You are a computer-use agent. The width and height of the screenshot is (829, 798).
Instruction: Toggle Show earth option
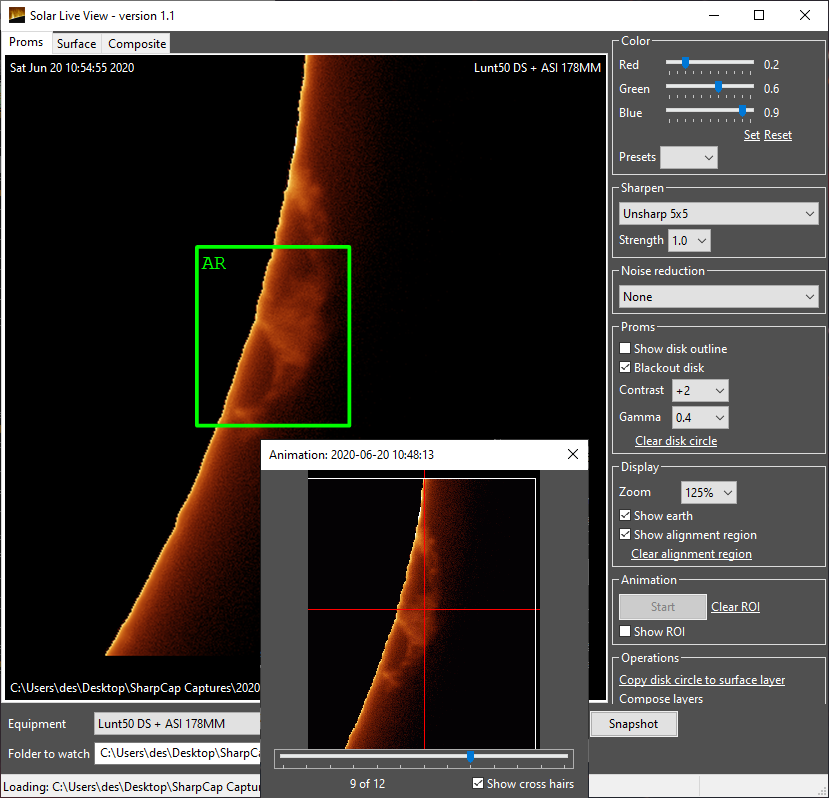[x=624, y=515]
